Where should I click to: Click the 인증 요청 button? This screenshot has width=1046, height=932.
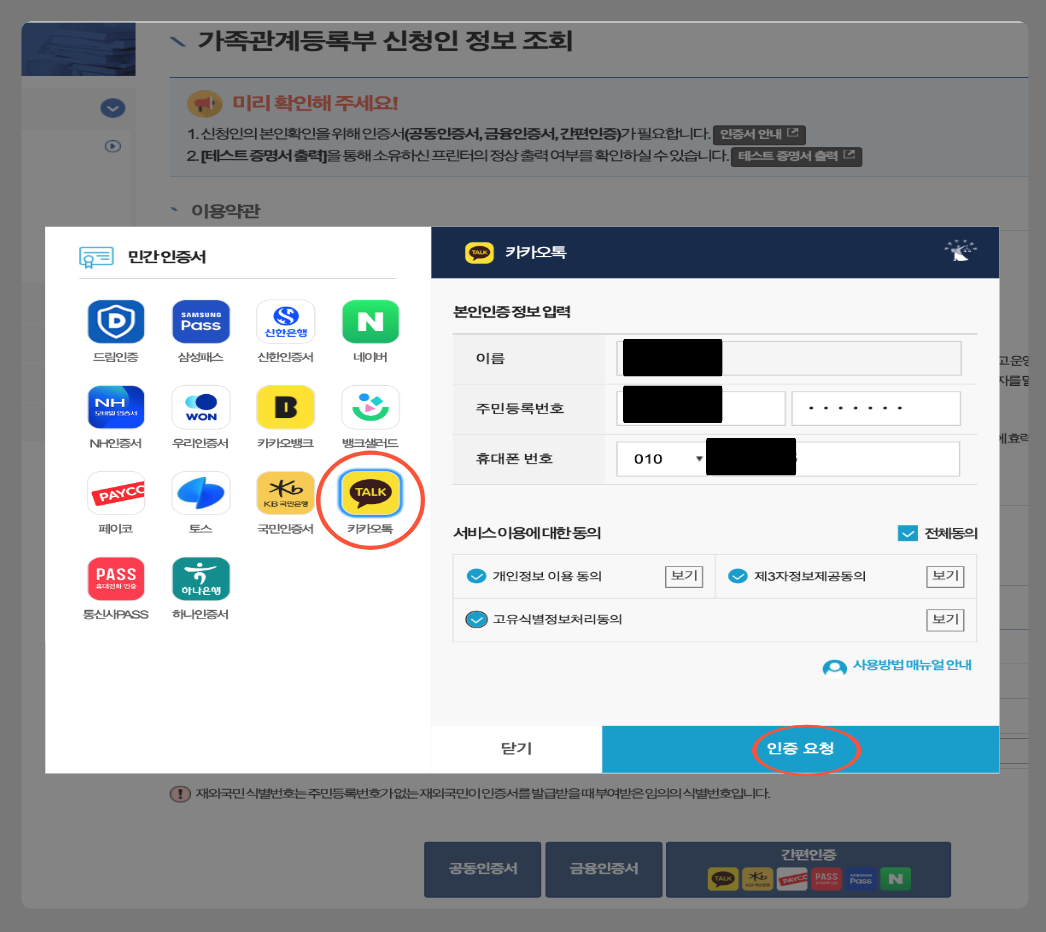801,749
